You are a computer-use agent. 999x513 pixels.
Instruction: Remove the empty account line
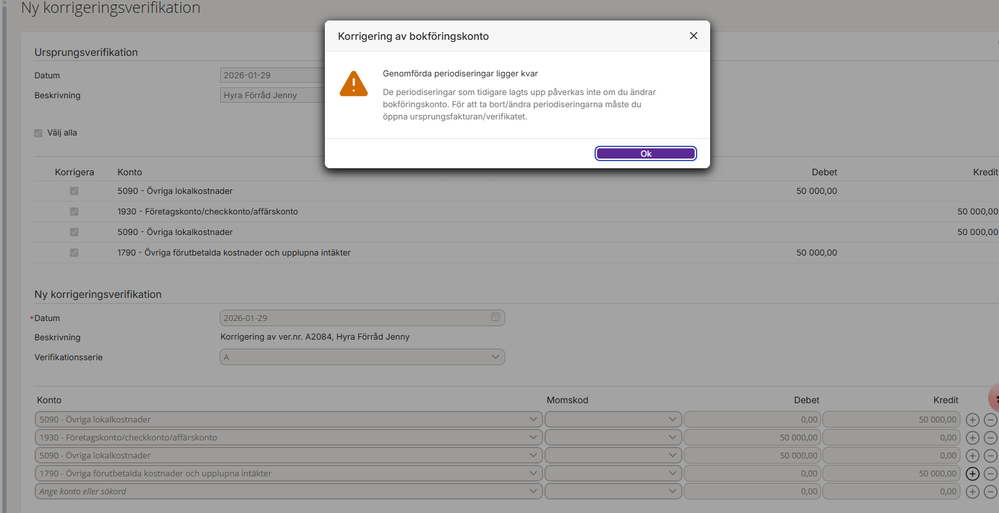point(990,491)
